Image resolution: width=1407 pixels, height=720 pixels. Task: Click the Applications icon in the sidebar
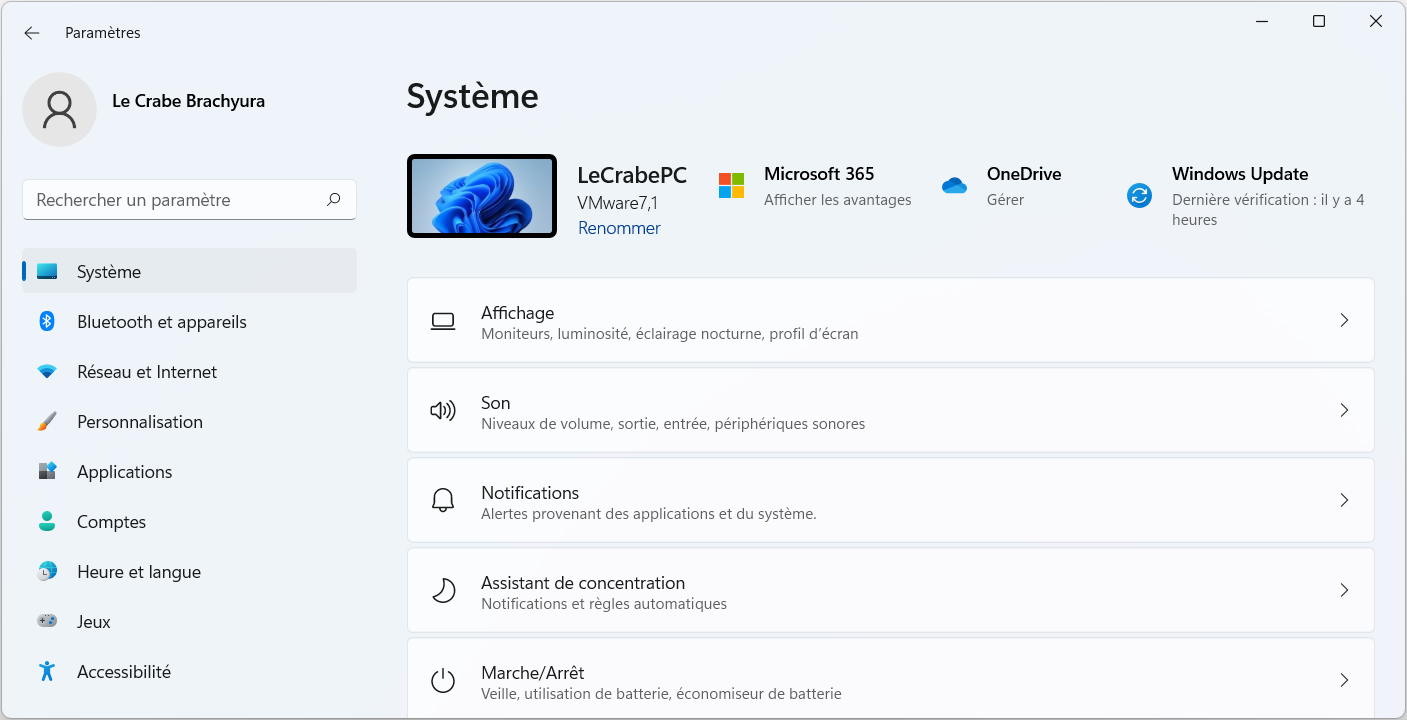click(47, 471)
